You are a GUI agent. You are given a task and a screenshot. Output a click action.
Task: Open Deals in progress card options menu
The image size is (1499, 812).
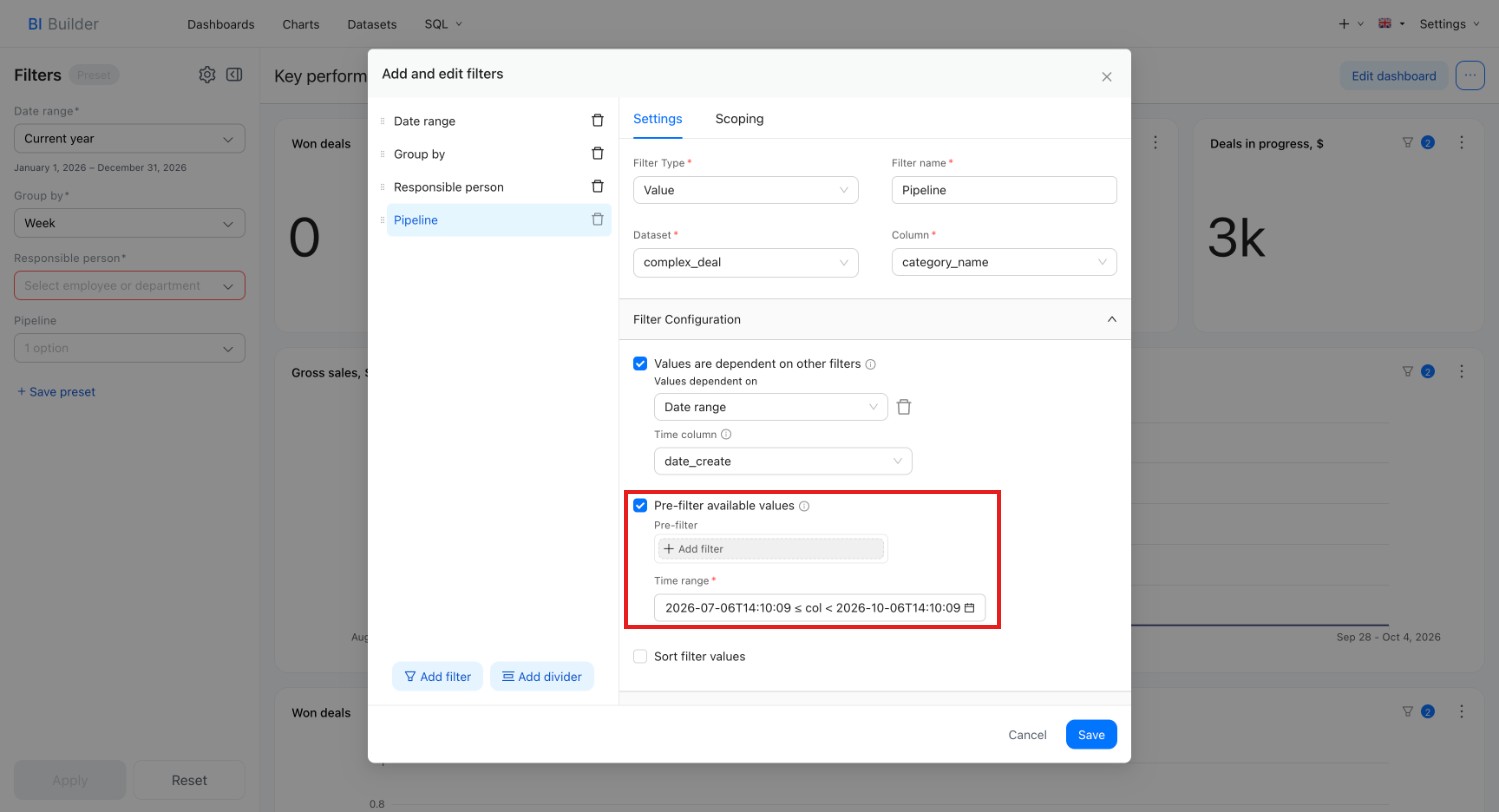pyautogui.click(x=1462, y=143)
